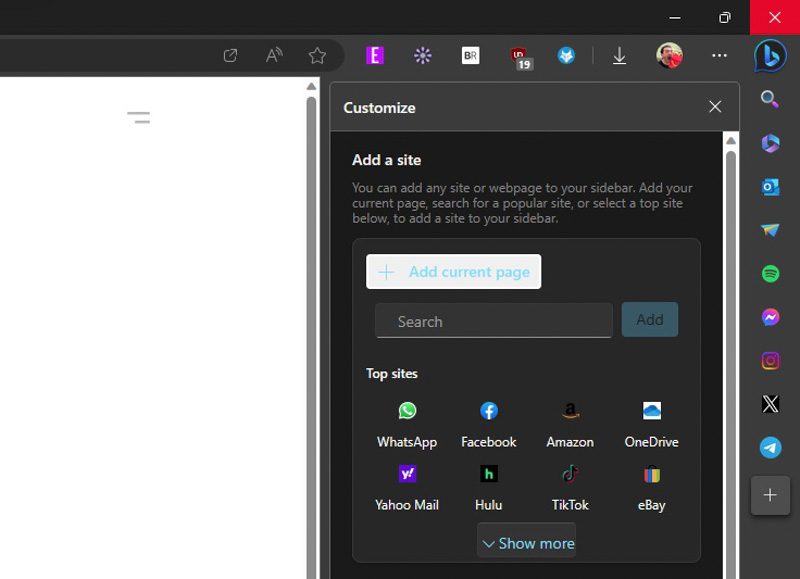800x579 pixels.
Task: Click the purple E extension icon
Action: pyautogui.click(x=374, y=55)
